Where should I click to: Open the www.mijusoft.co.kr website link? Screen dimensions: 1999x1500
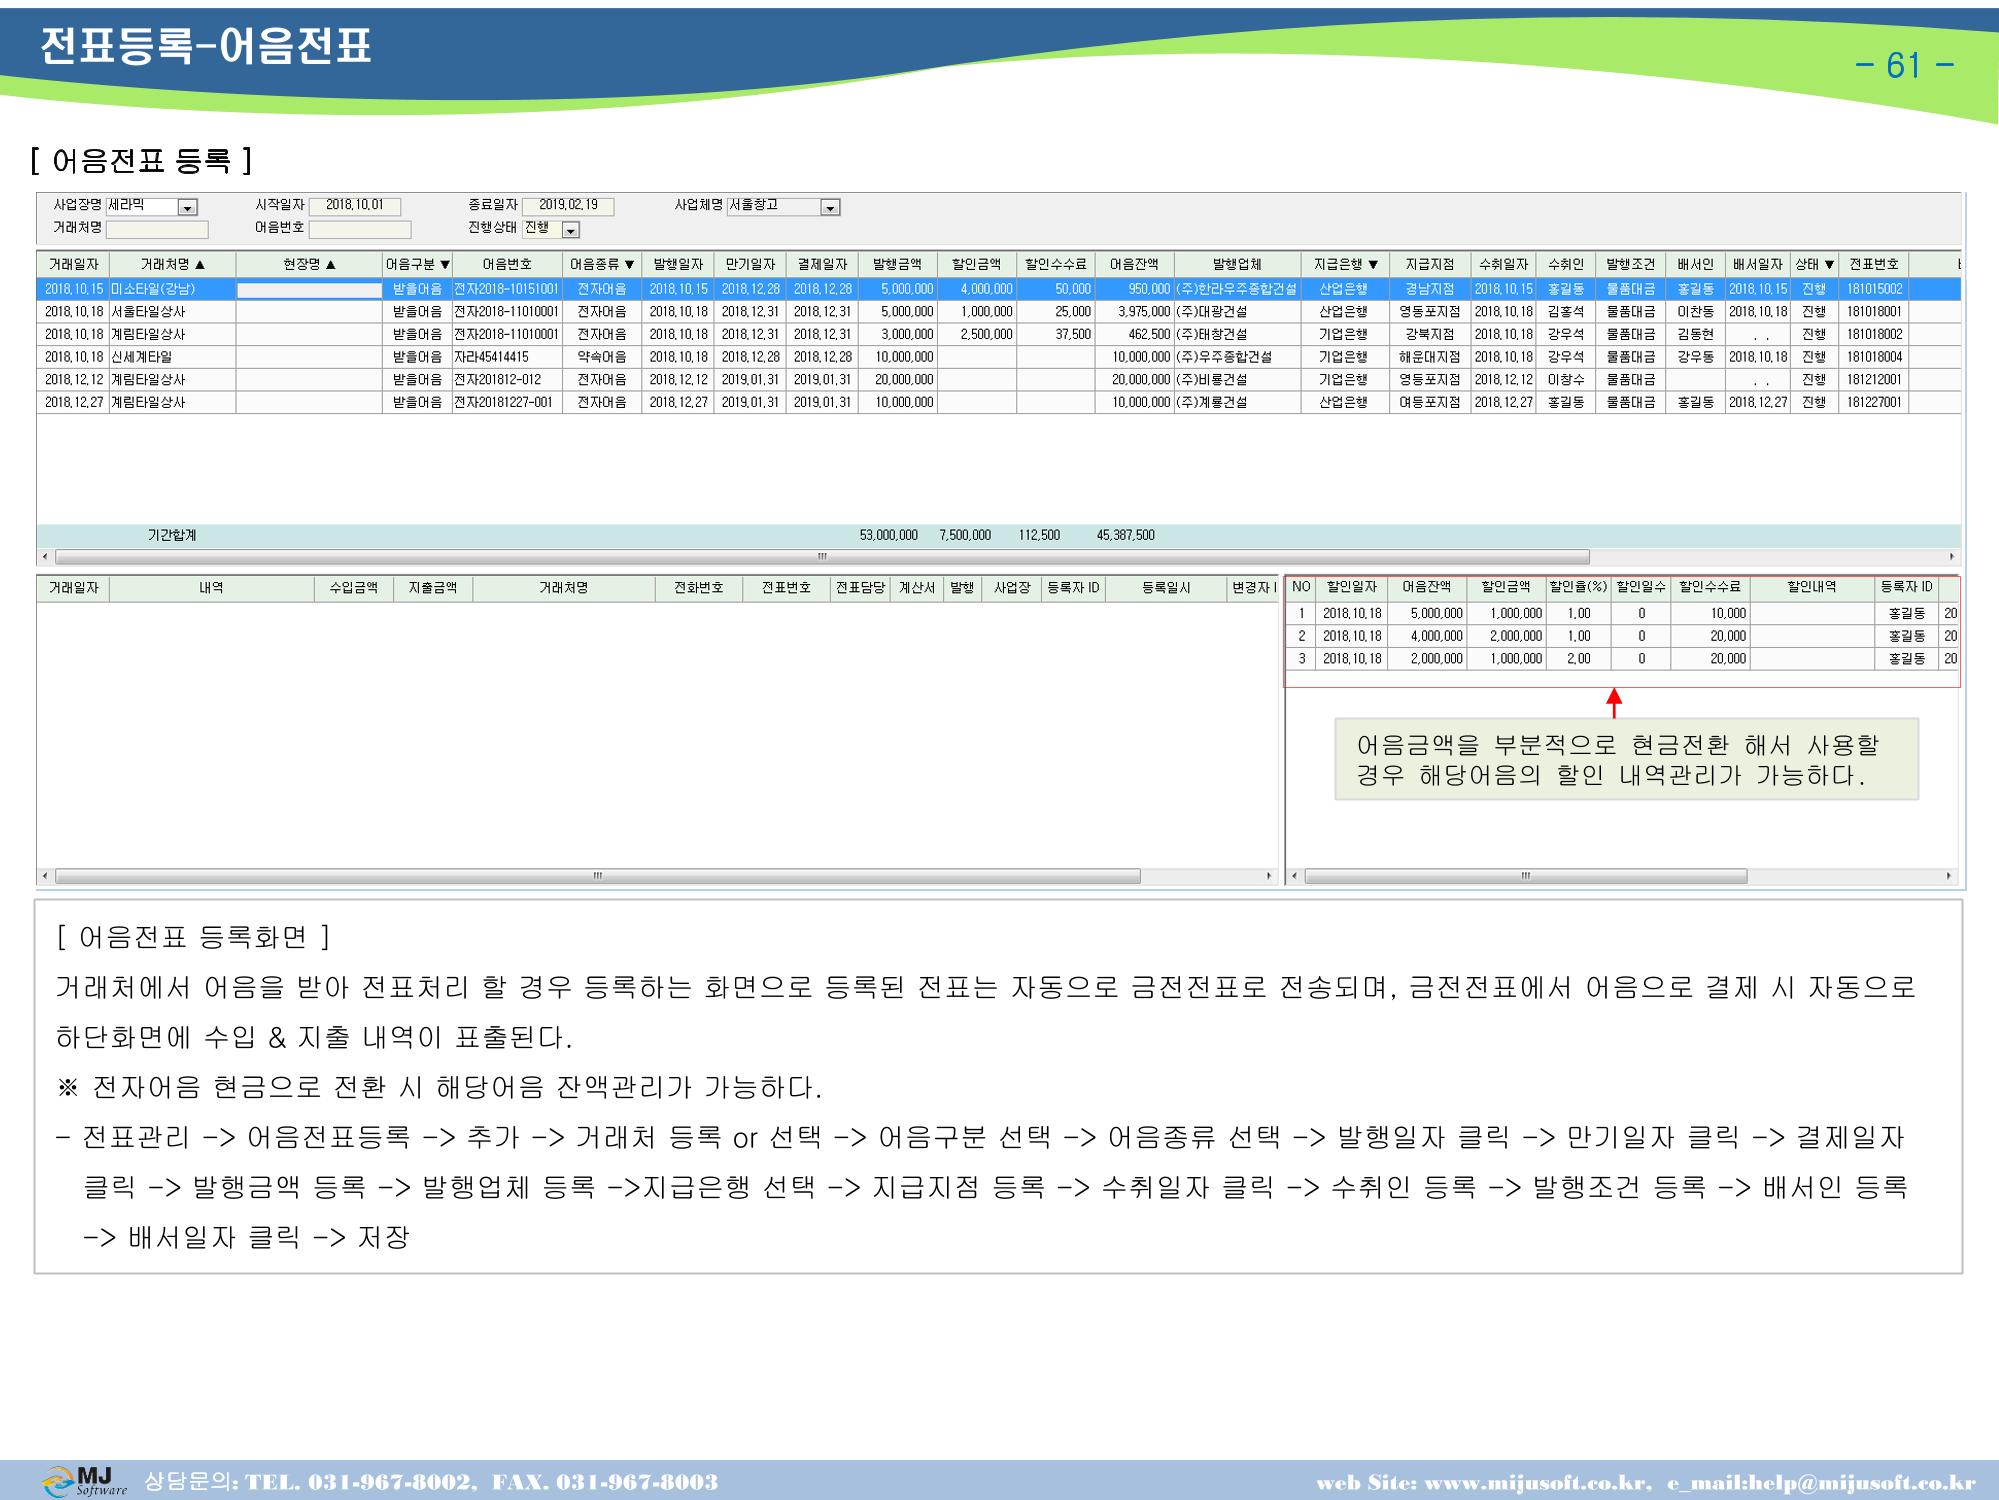click(x=1535, y=1482)
